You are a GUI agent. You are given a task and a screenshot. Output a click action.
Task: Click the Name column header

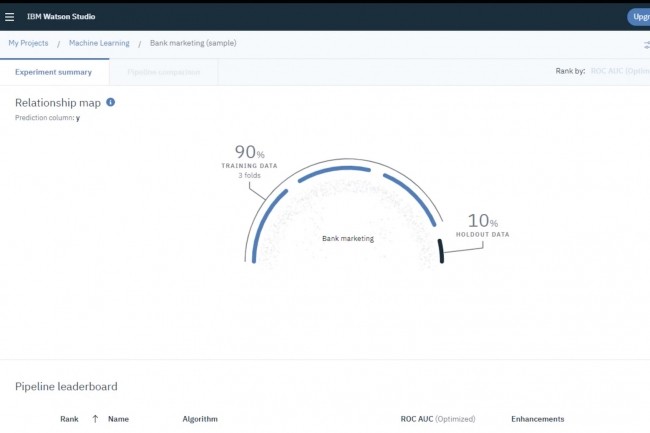(119, 419)
